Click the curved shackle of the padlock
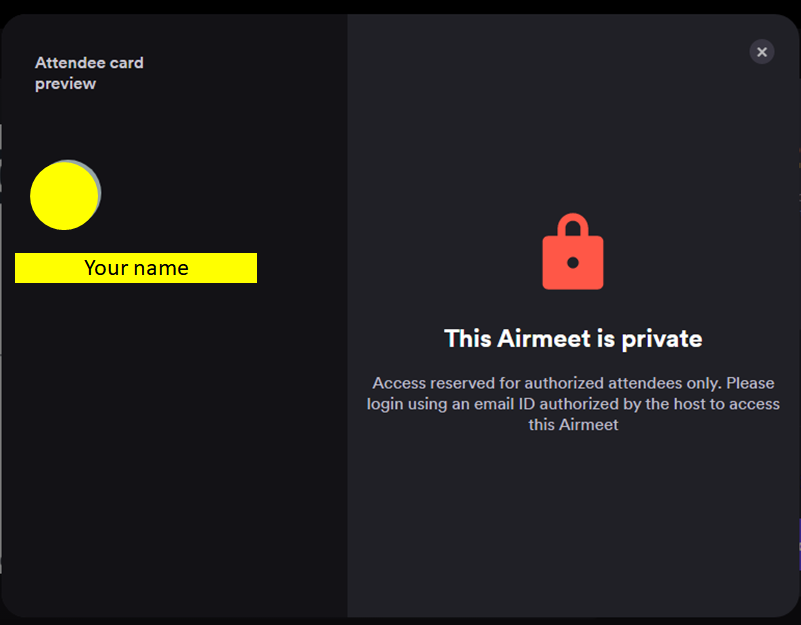 pos(573,224)
